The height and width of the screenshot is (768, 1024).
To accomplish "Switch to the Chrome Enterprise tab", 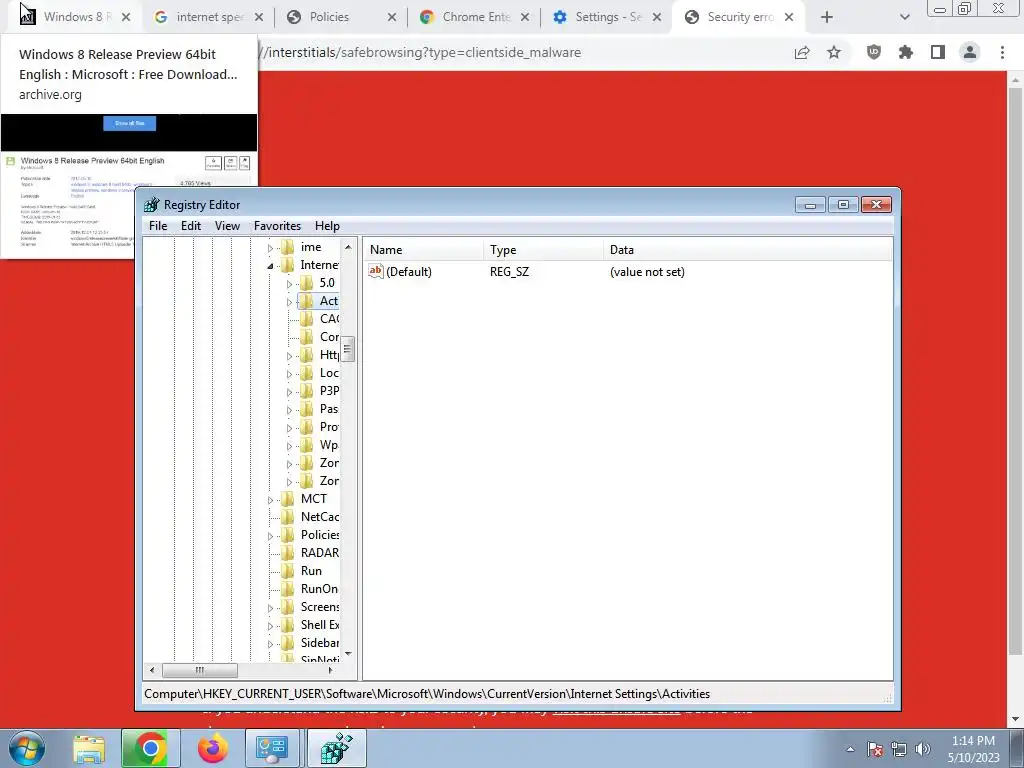I will pos(476,17).
